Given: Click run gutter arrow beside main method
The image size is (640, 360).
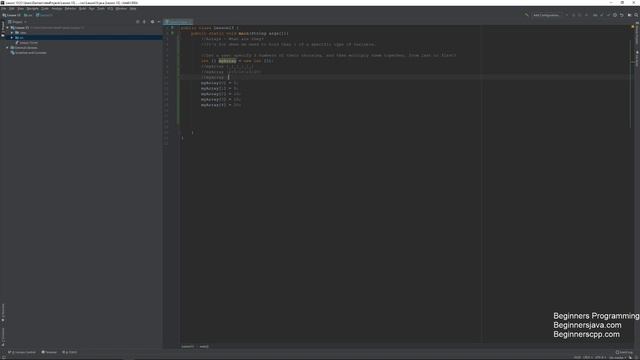Looking at the screenshot, I should tap(172, 33).
